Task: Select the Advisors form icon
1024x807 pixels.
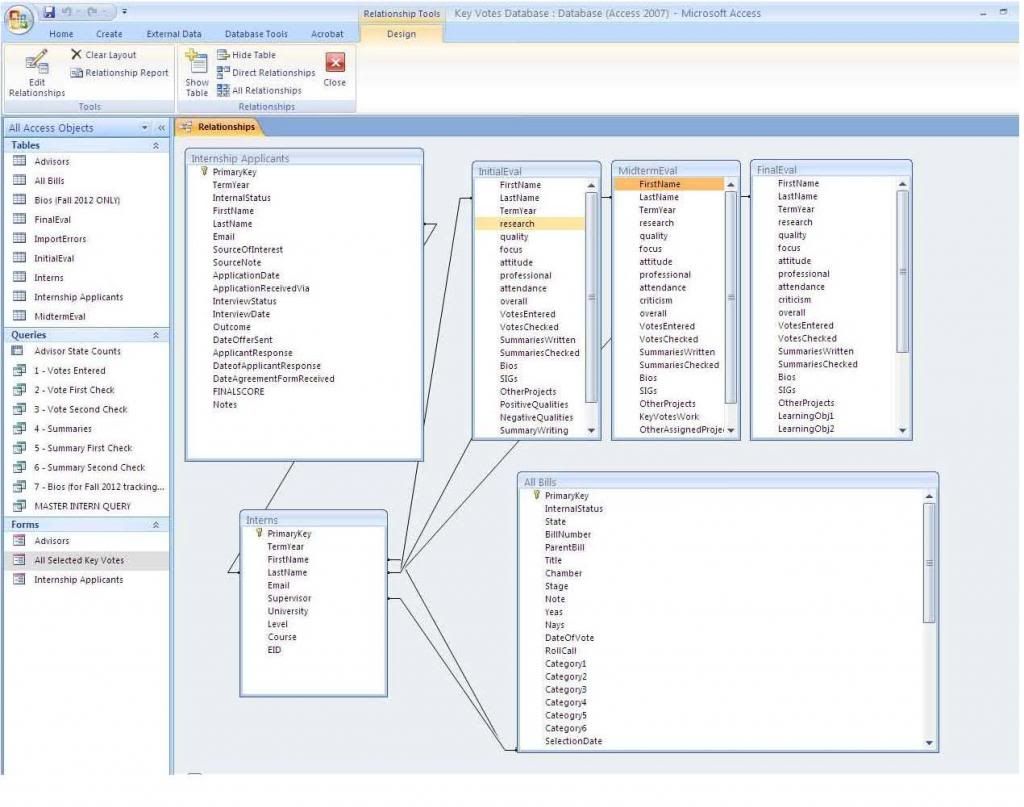Action: (x=18, y=541)
